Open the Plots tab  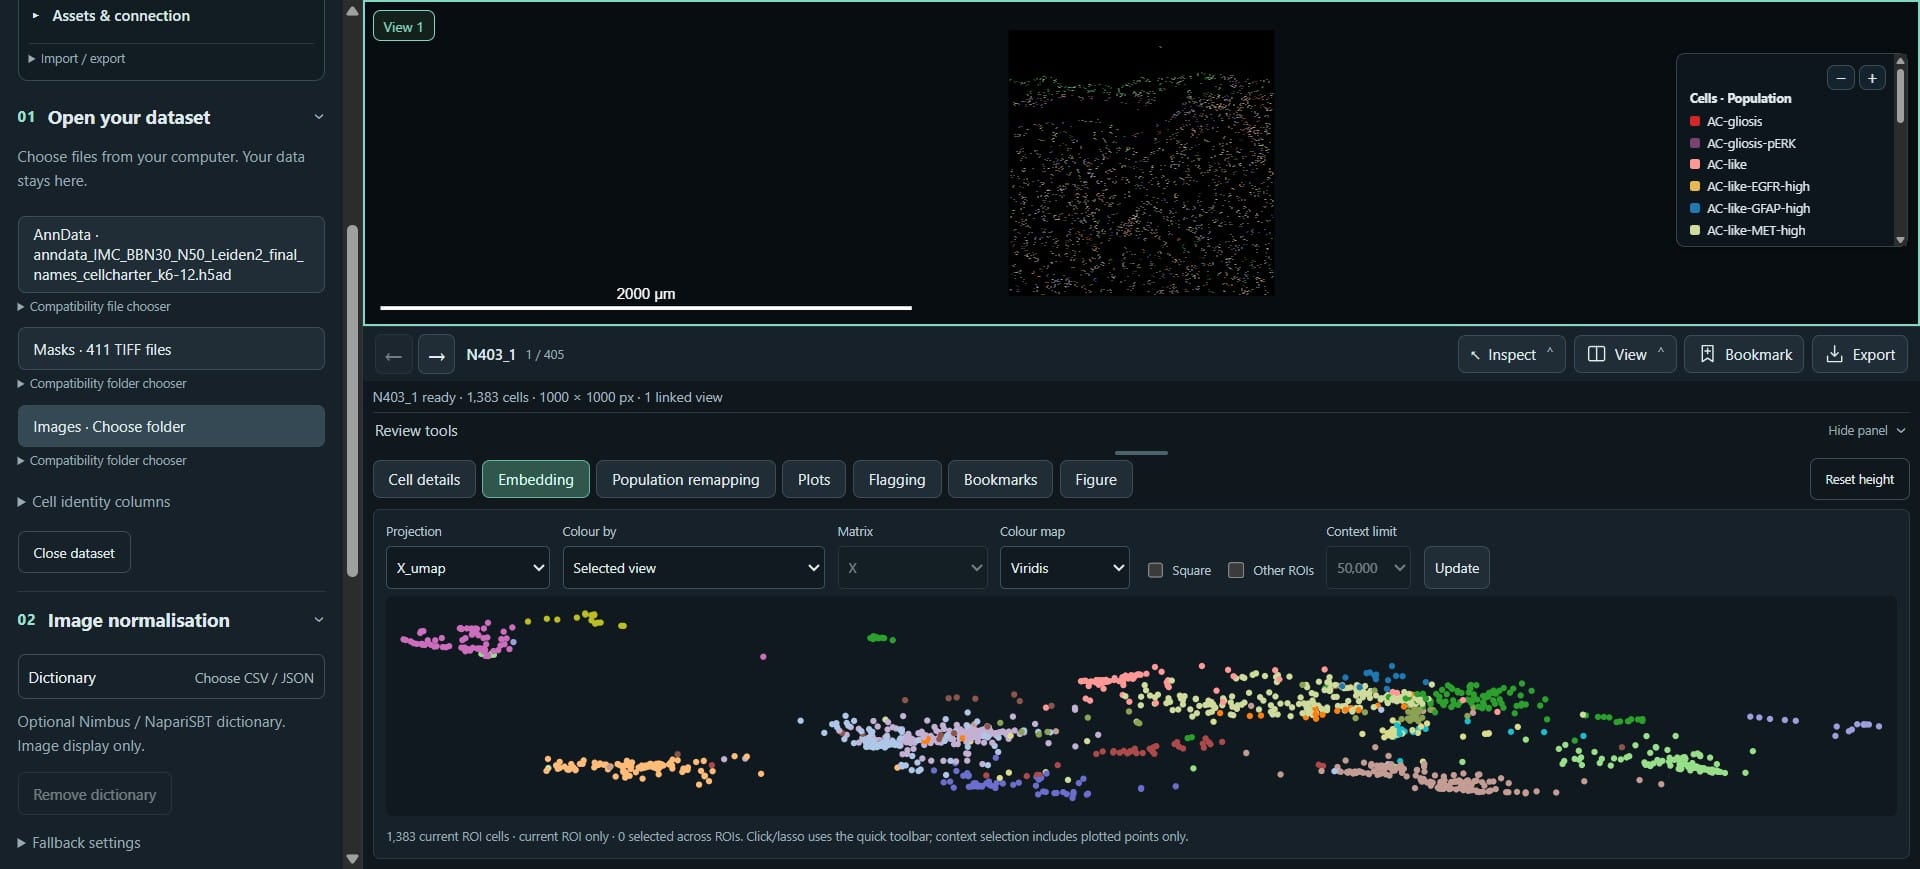[x=814, y=479]
